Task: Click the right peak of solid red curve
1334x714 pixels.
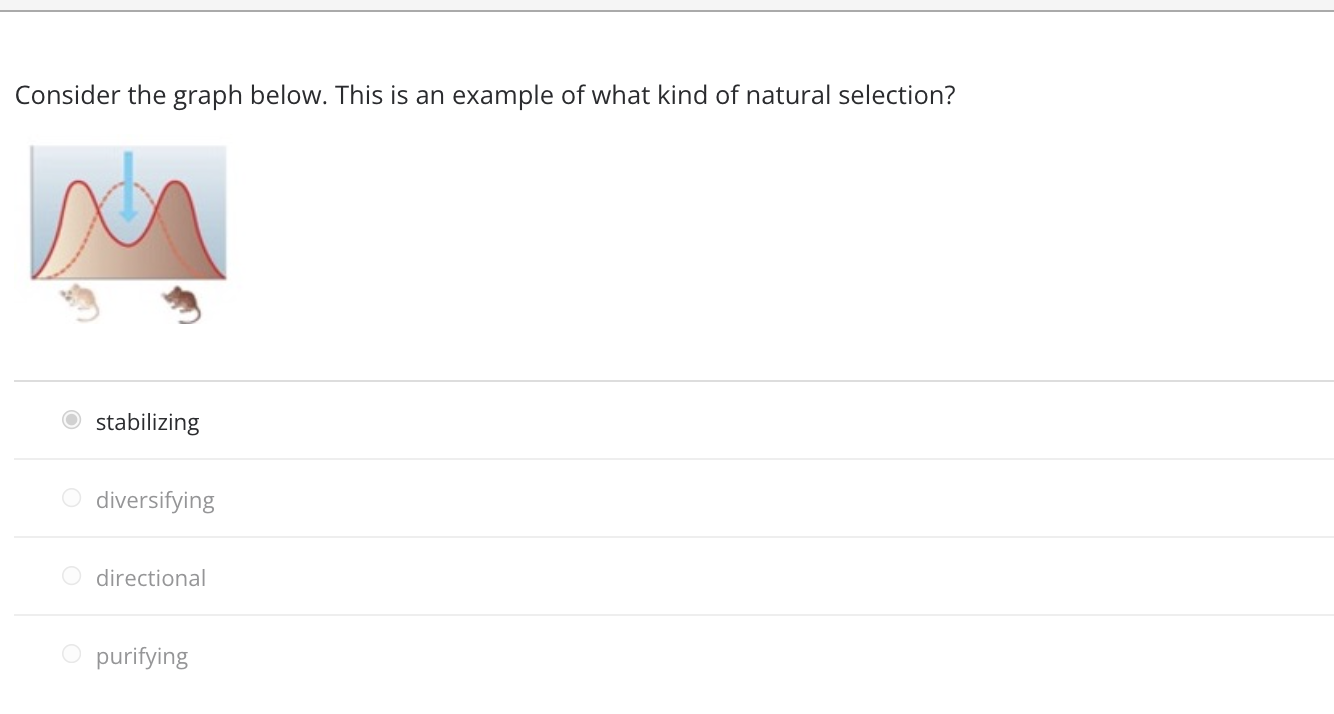Action: [176, 184]
